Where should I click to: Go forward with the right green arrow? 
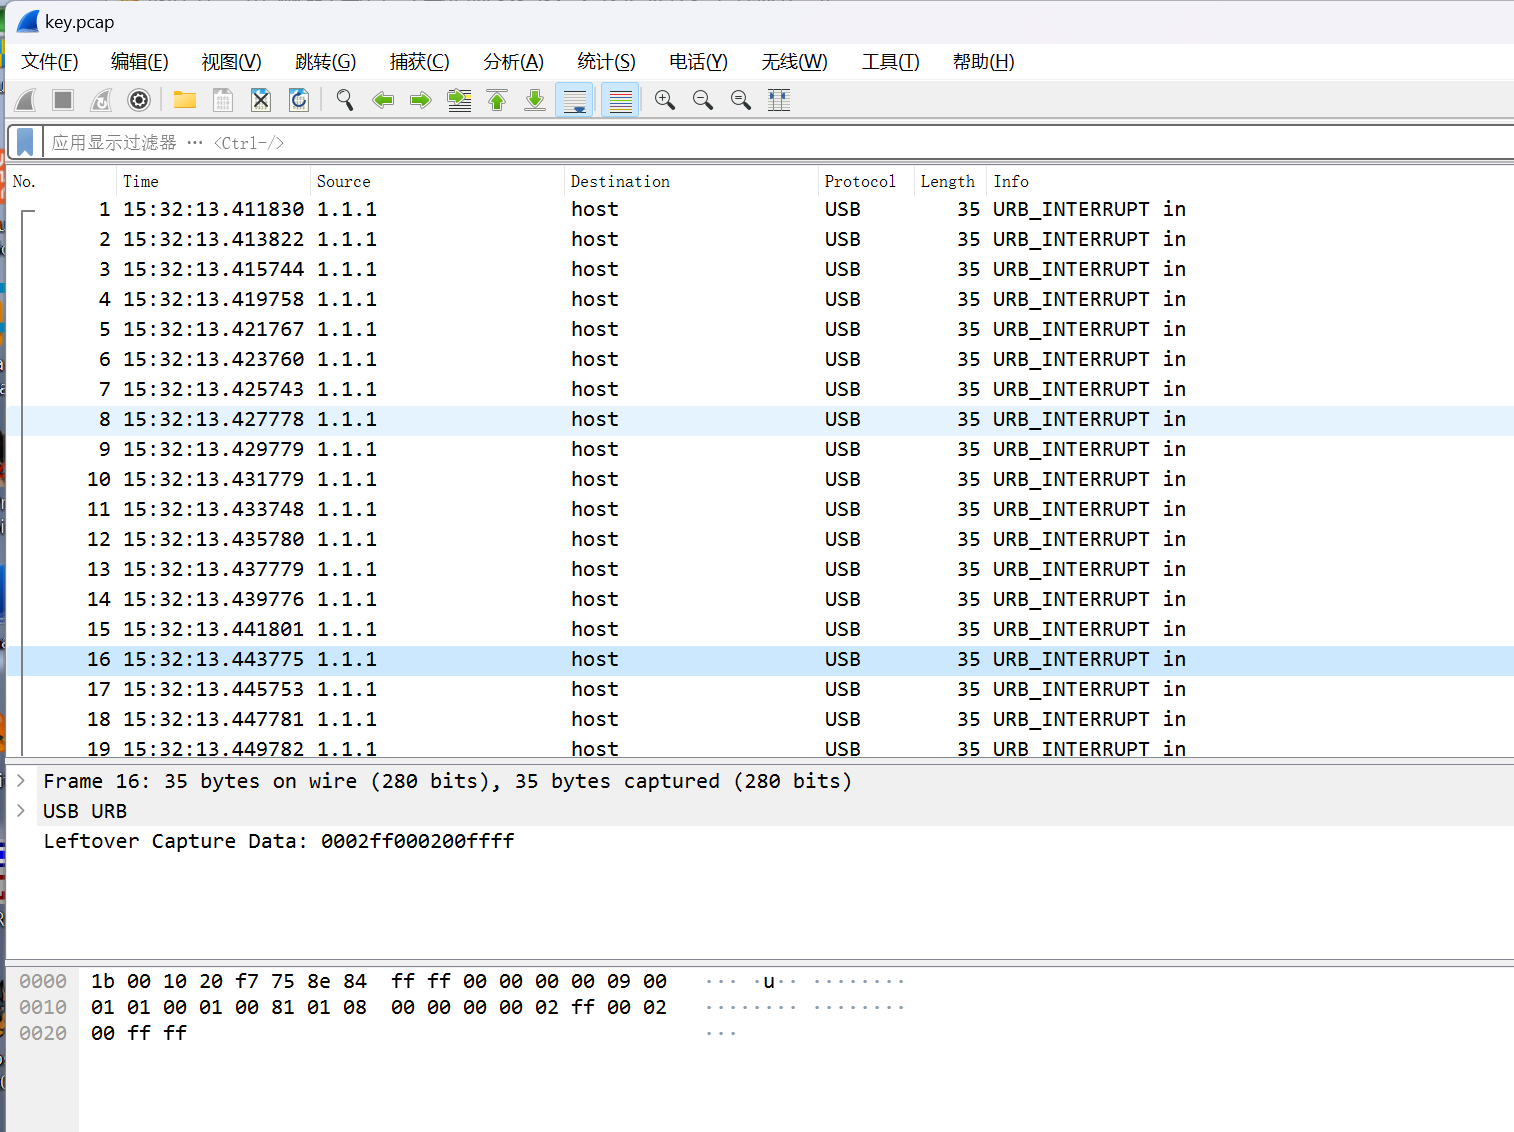tap(421, 100)
